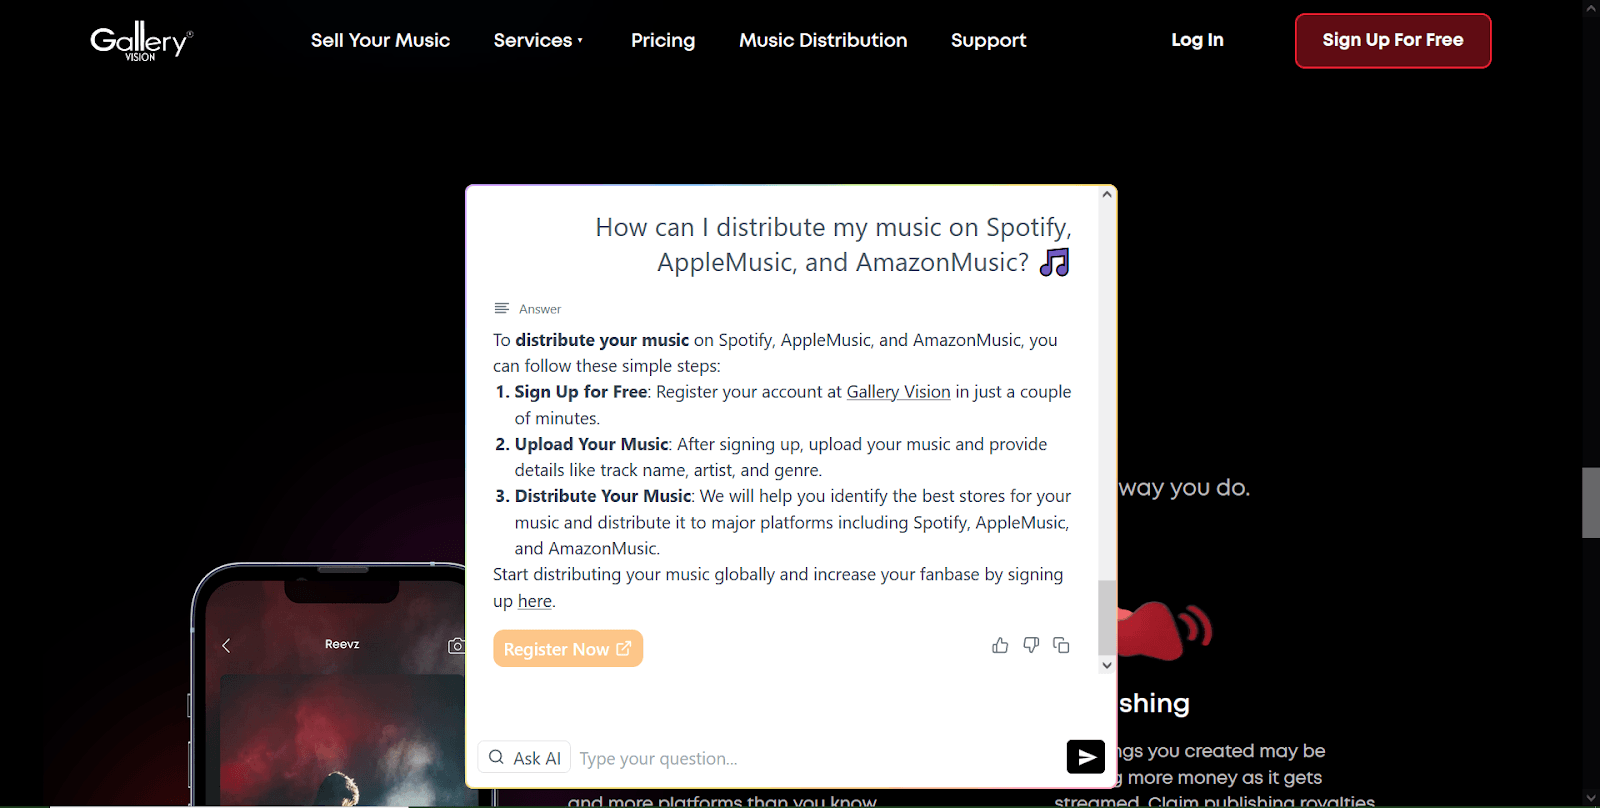
Task: Give the answer a thumbs up
Action: [x=1000, y=645]
